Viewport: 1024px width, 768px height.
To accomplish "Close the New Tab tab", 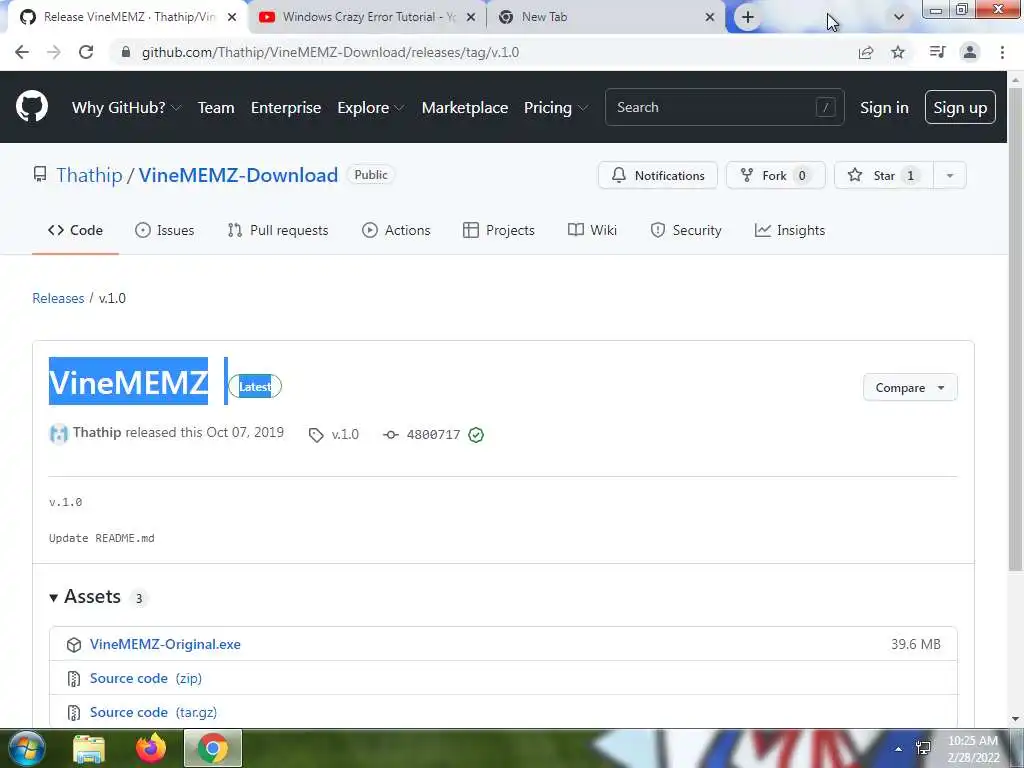I will [x=710, y=17].
